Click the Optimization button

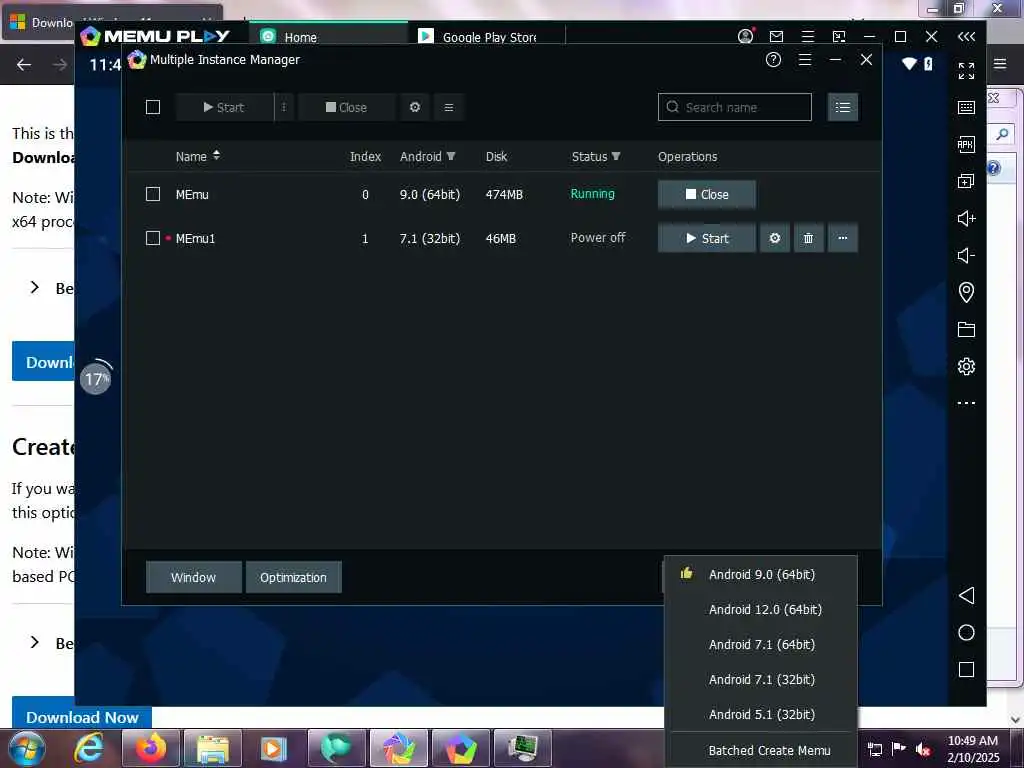[293, 577]
